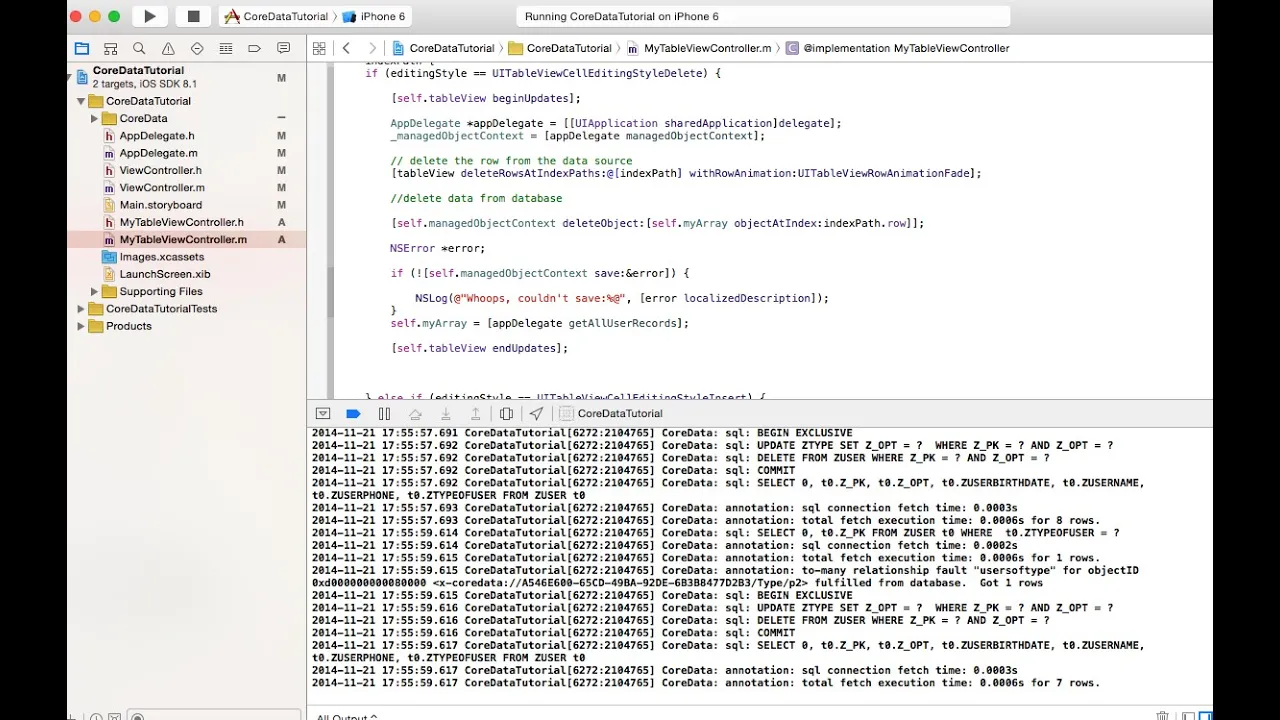Viewport: 1280px width, 720px height.
Task: Click console line total fetch for 7 rows
Action: (705, 683)
